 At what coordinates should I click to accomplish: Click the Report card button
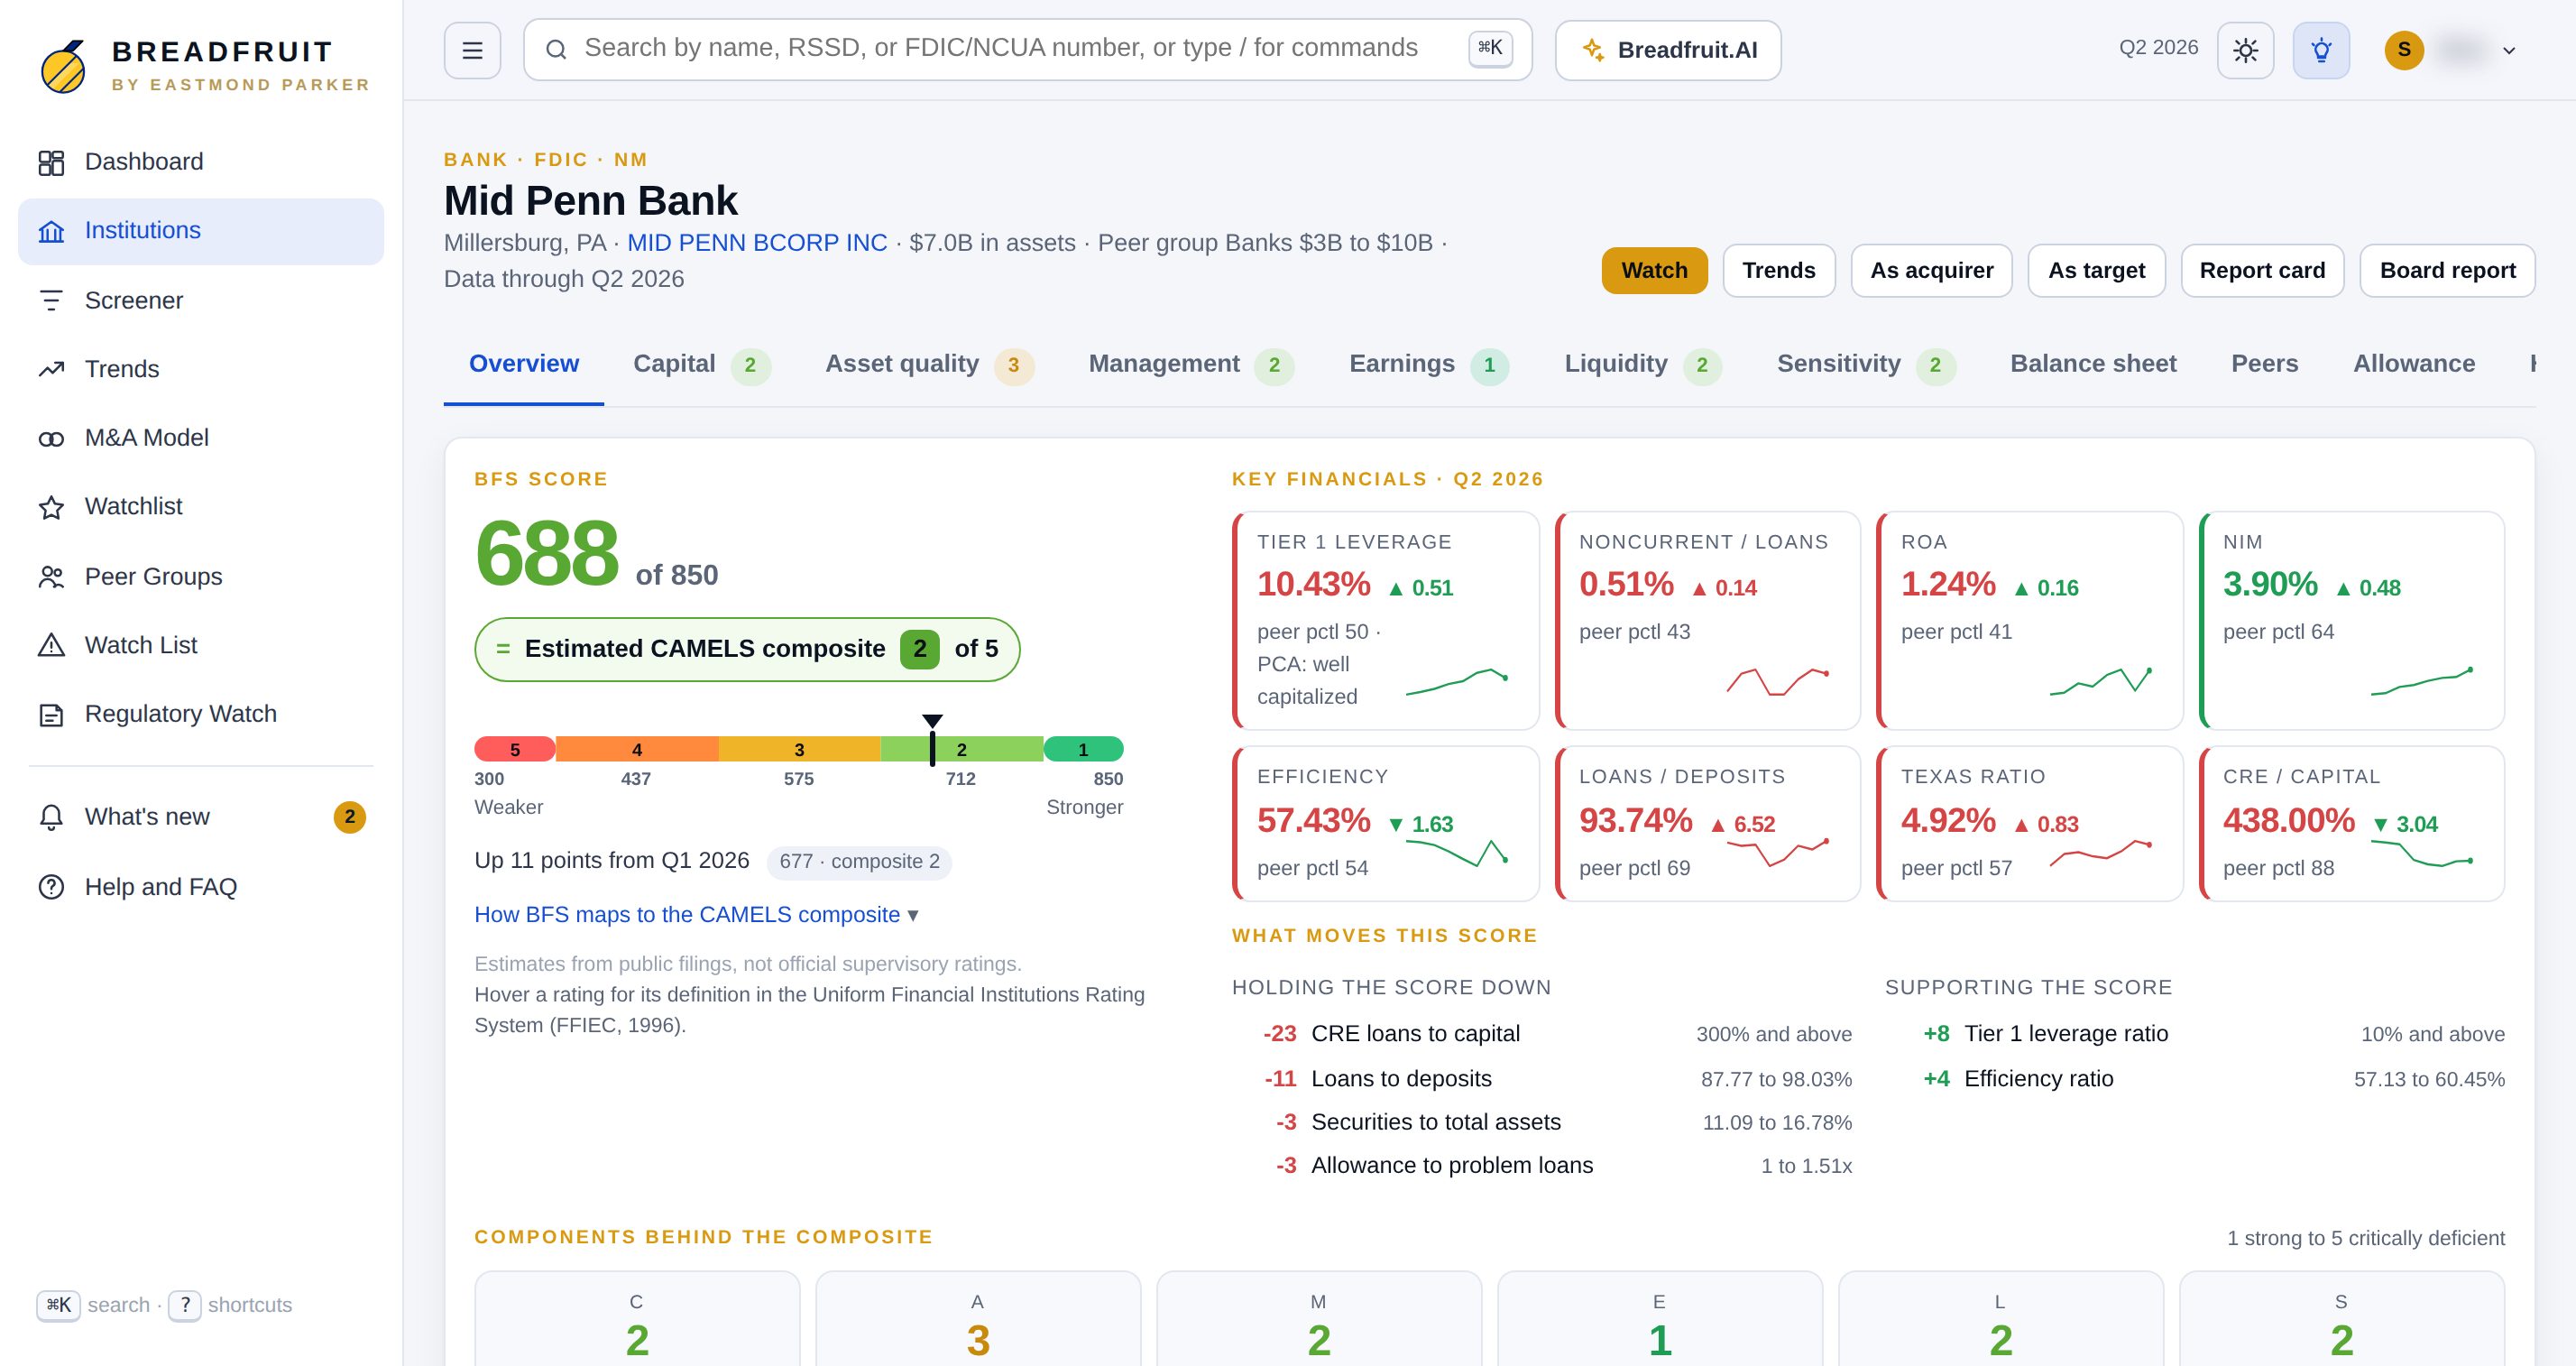pos(2262,270)
